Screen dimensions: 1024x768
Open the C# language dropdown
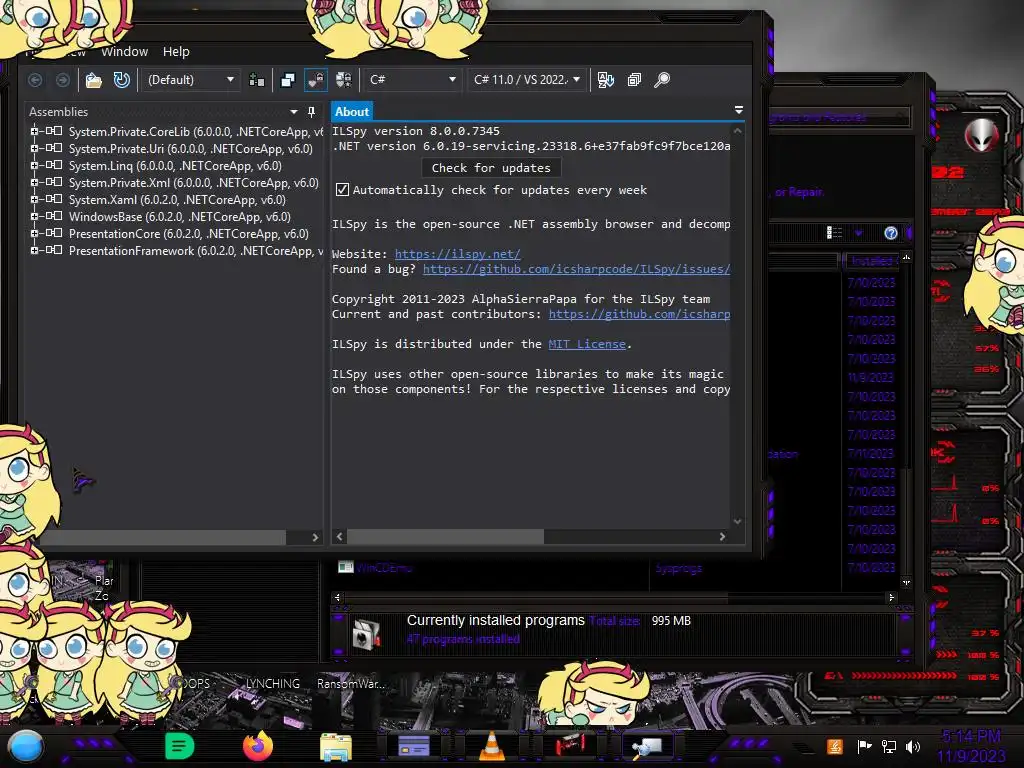click(x=412, y=80)
